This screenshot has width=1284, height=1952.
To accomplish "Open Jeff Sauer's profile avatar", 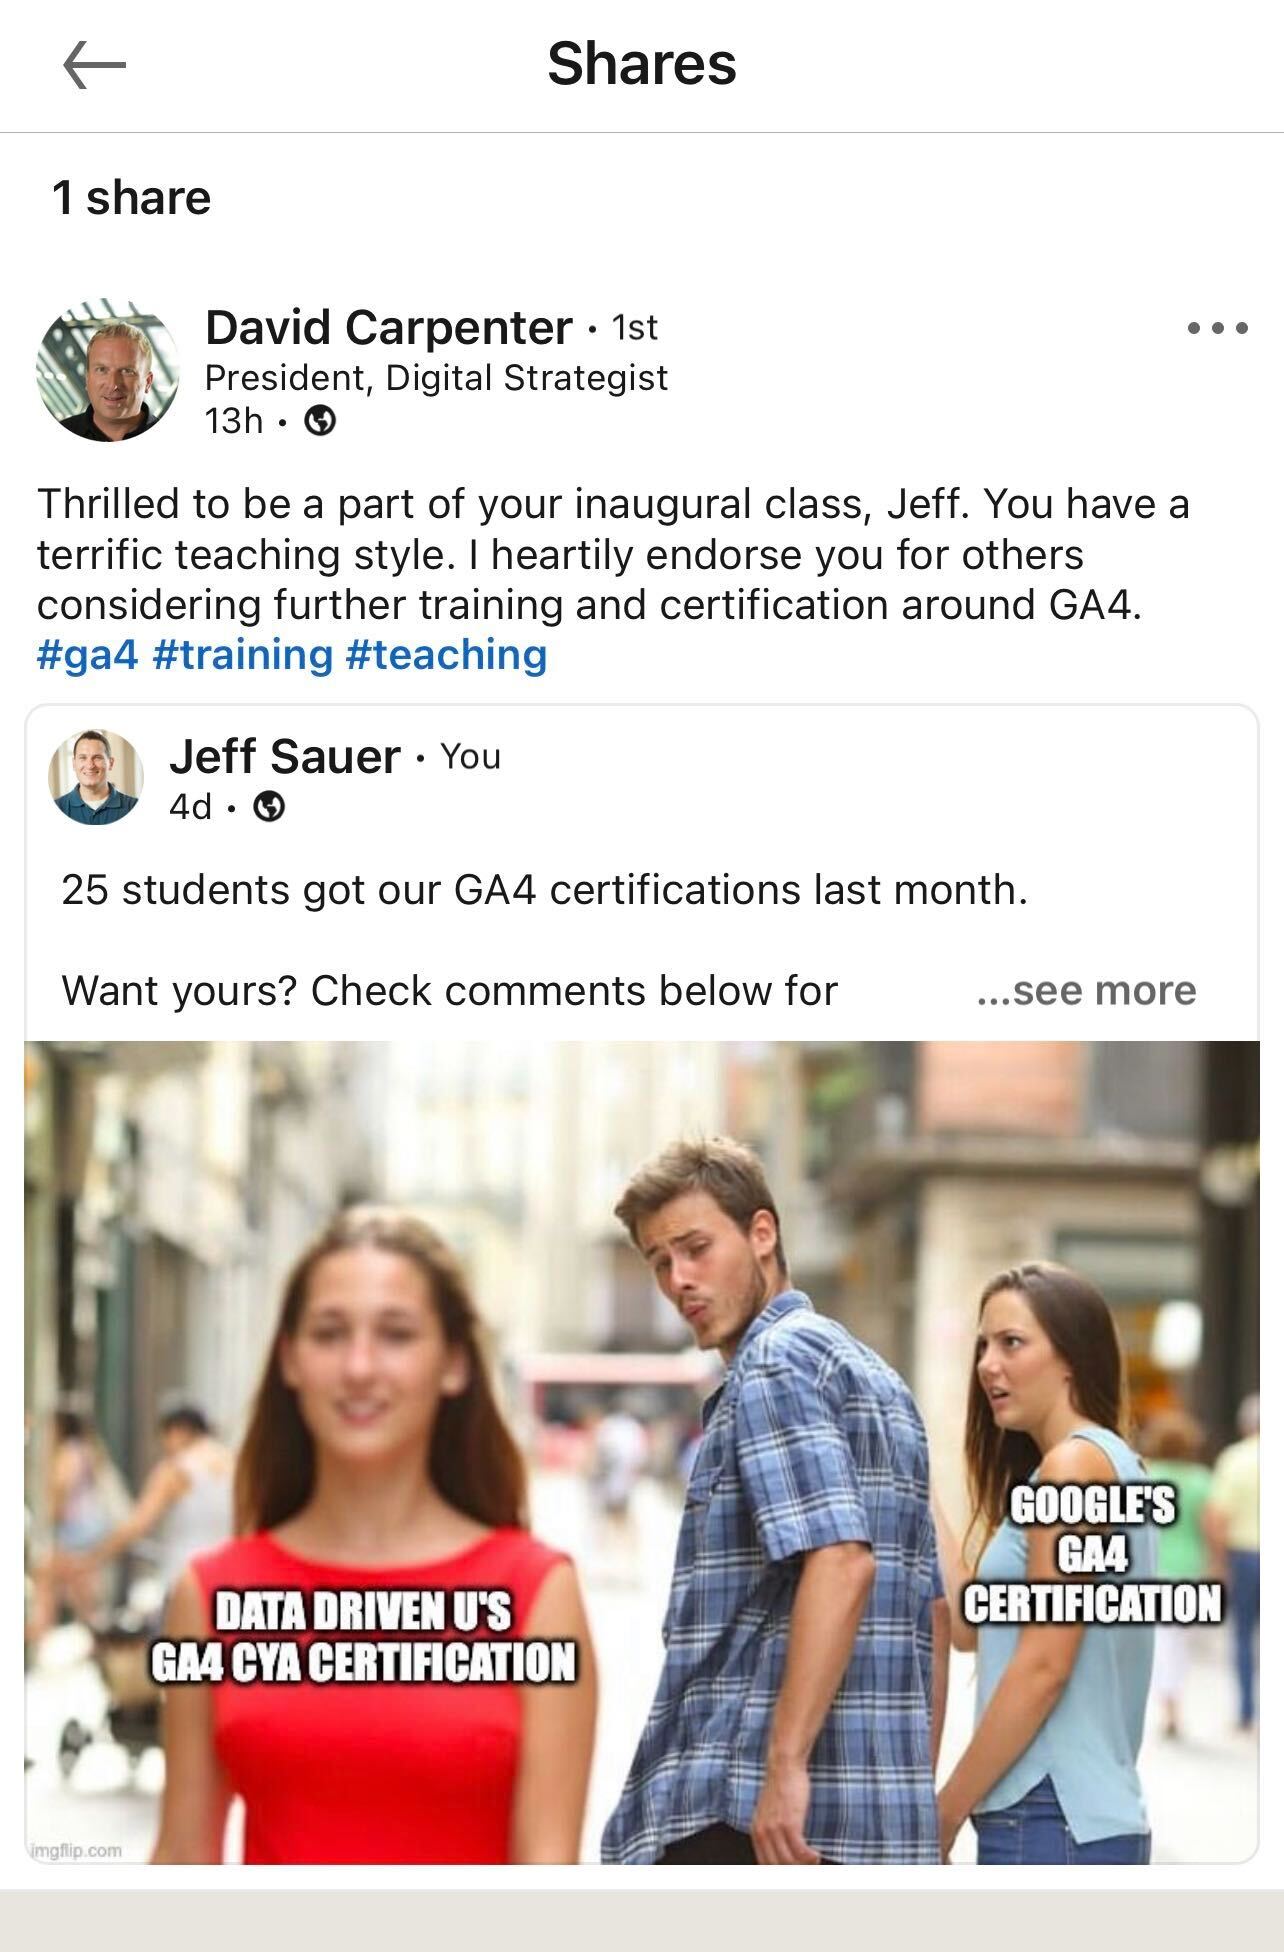I will pyautogui.click(x=96, y=777).
